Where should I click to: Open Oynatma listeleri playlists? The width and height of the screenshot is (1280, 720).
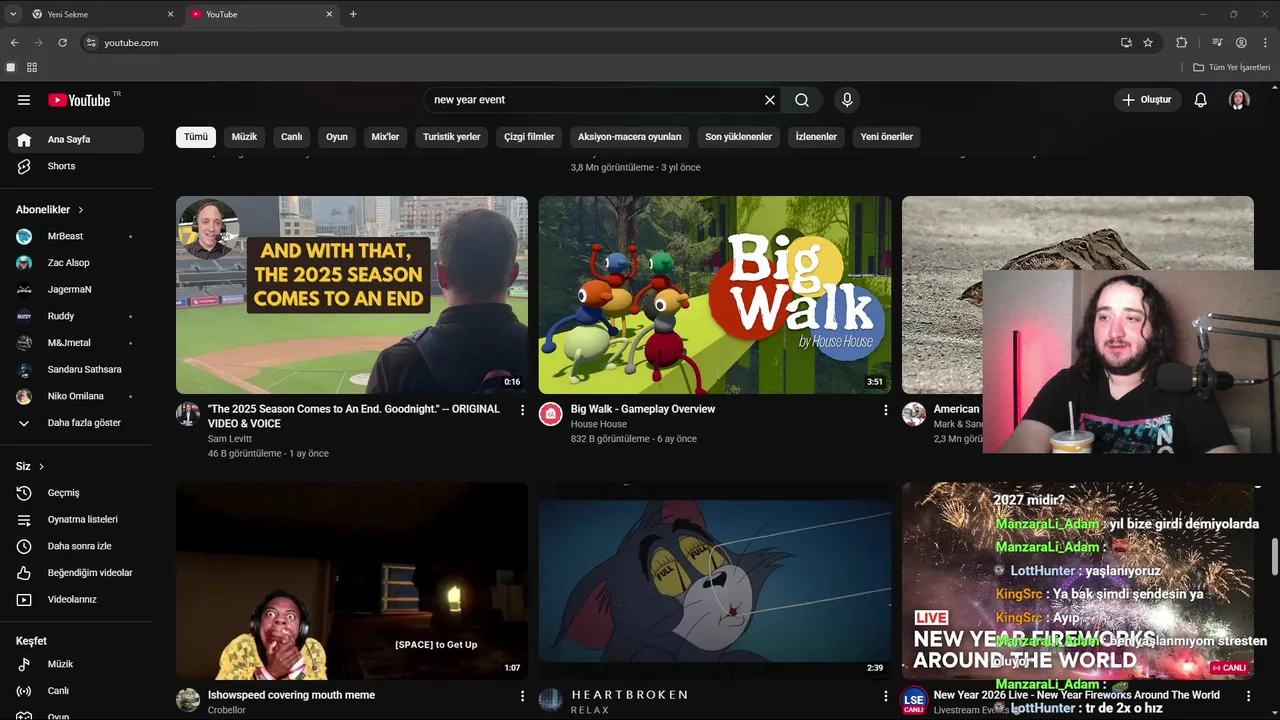(76, 520)
